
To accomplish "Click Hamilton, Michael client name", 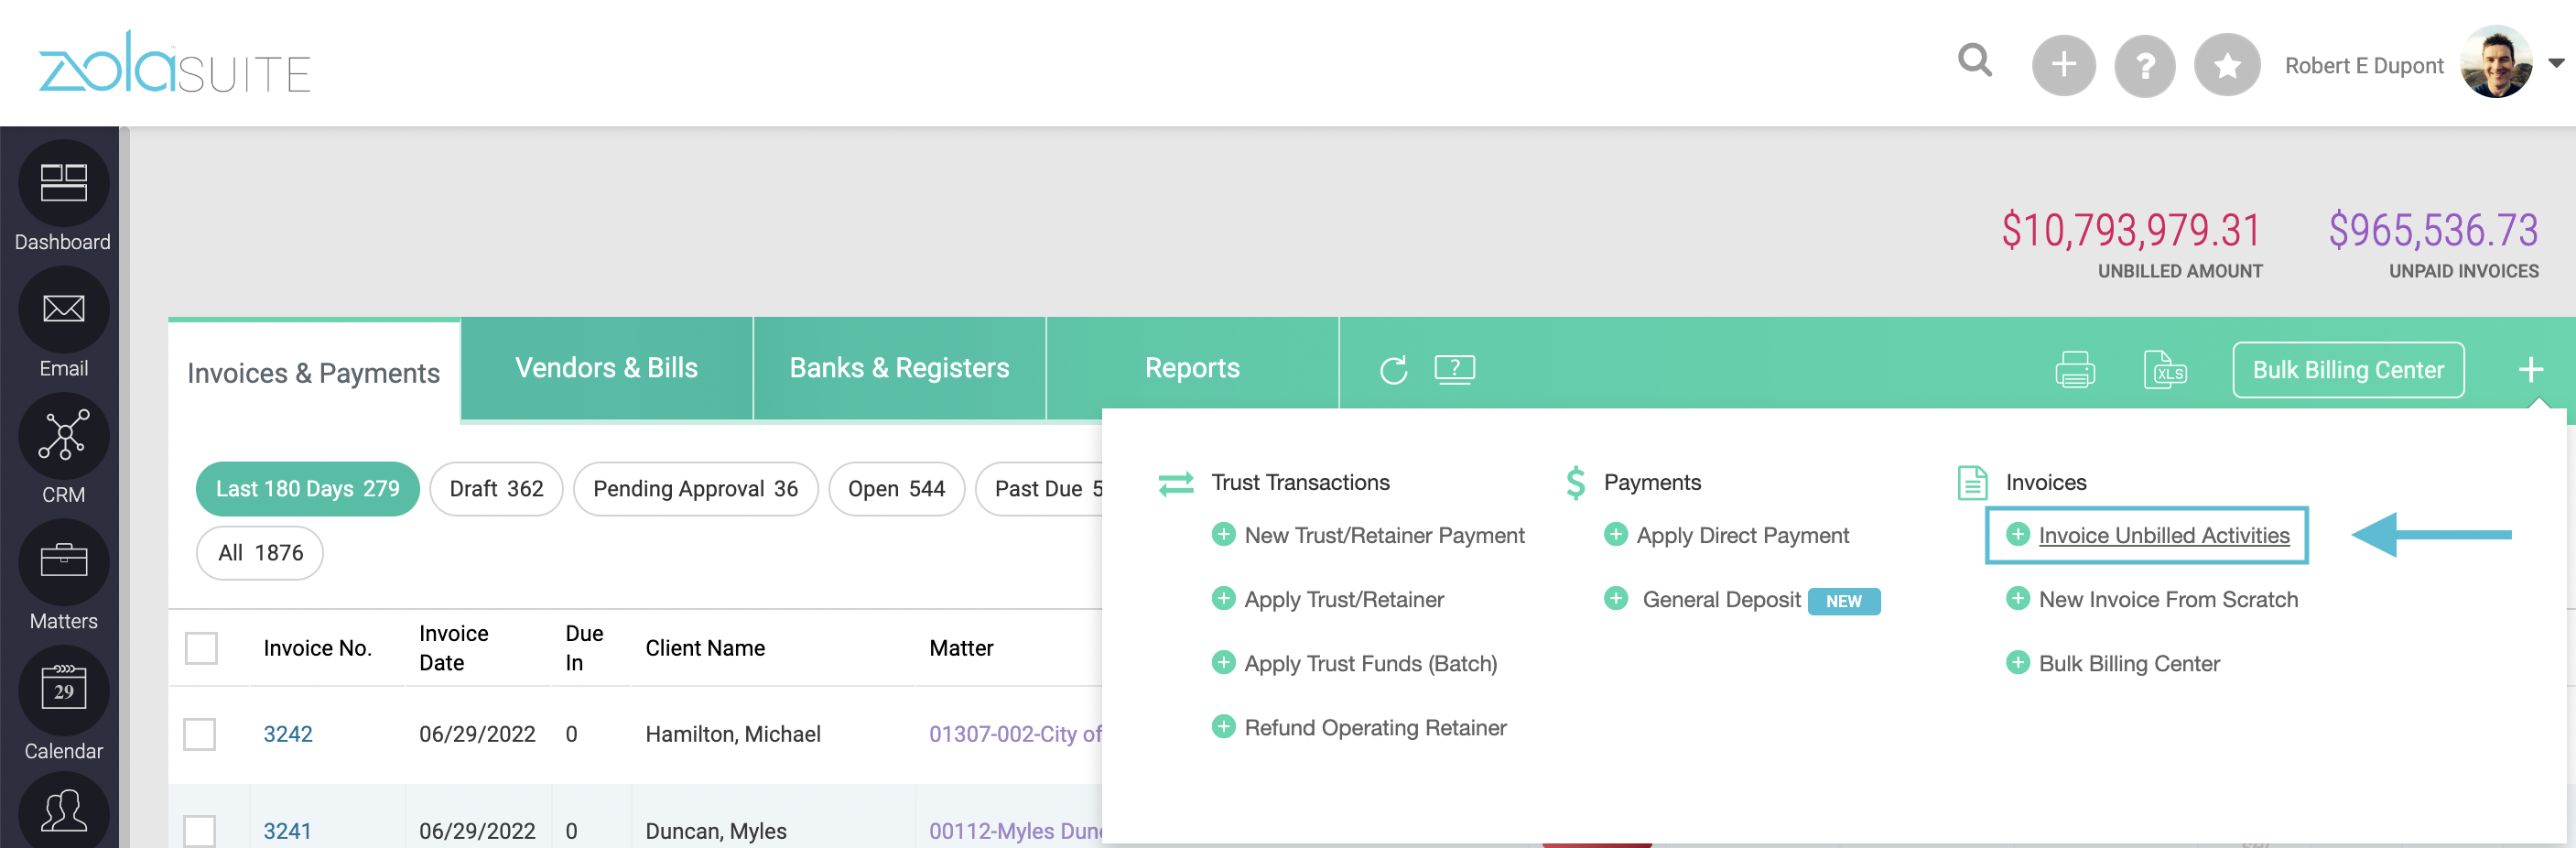I will [x=732, y=733].
